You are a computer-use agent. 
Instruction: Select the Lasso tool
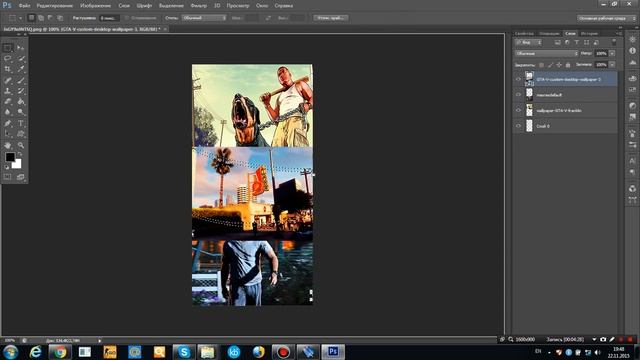pyautogui.click(x=8, y=58)
